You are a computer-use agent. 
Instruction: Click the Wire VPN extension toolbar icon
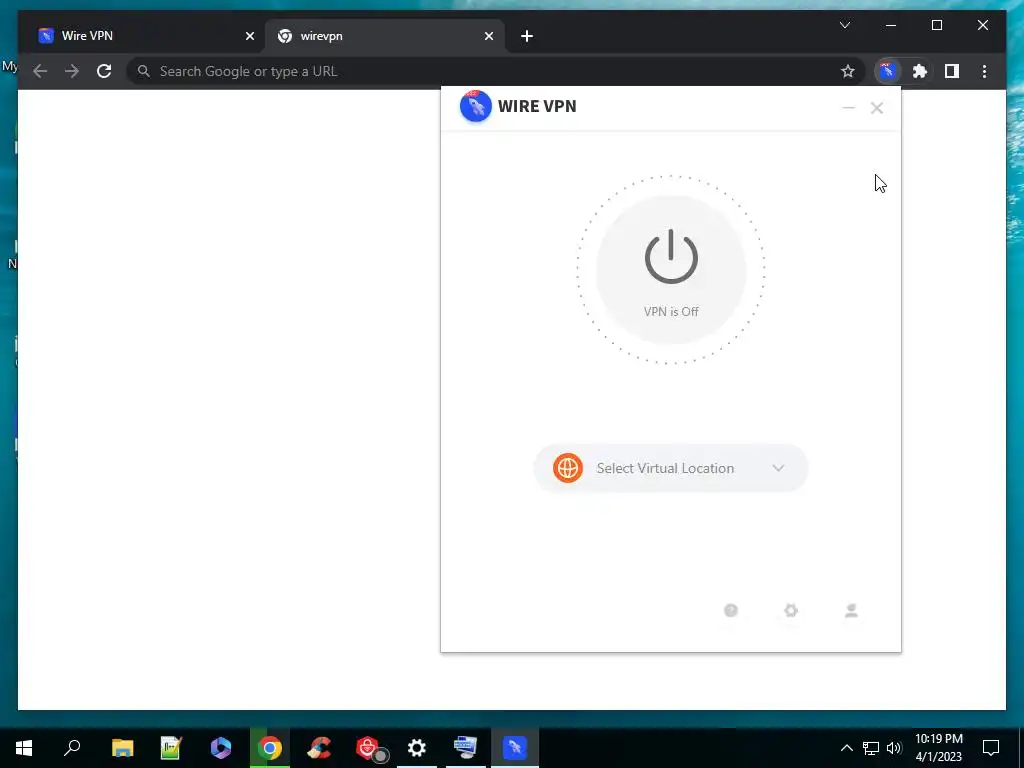[x=887, y=71]
